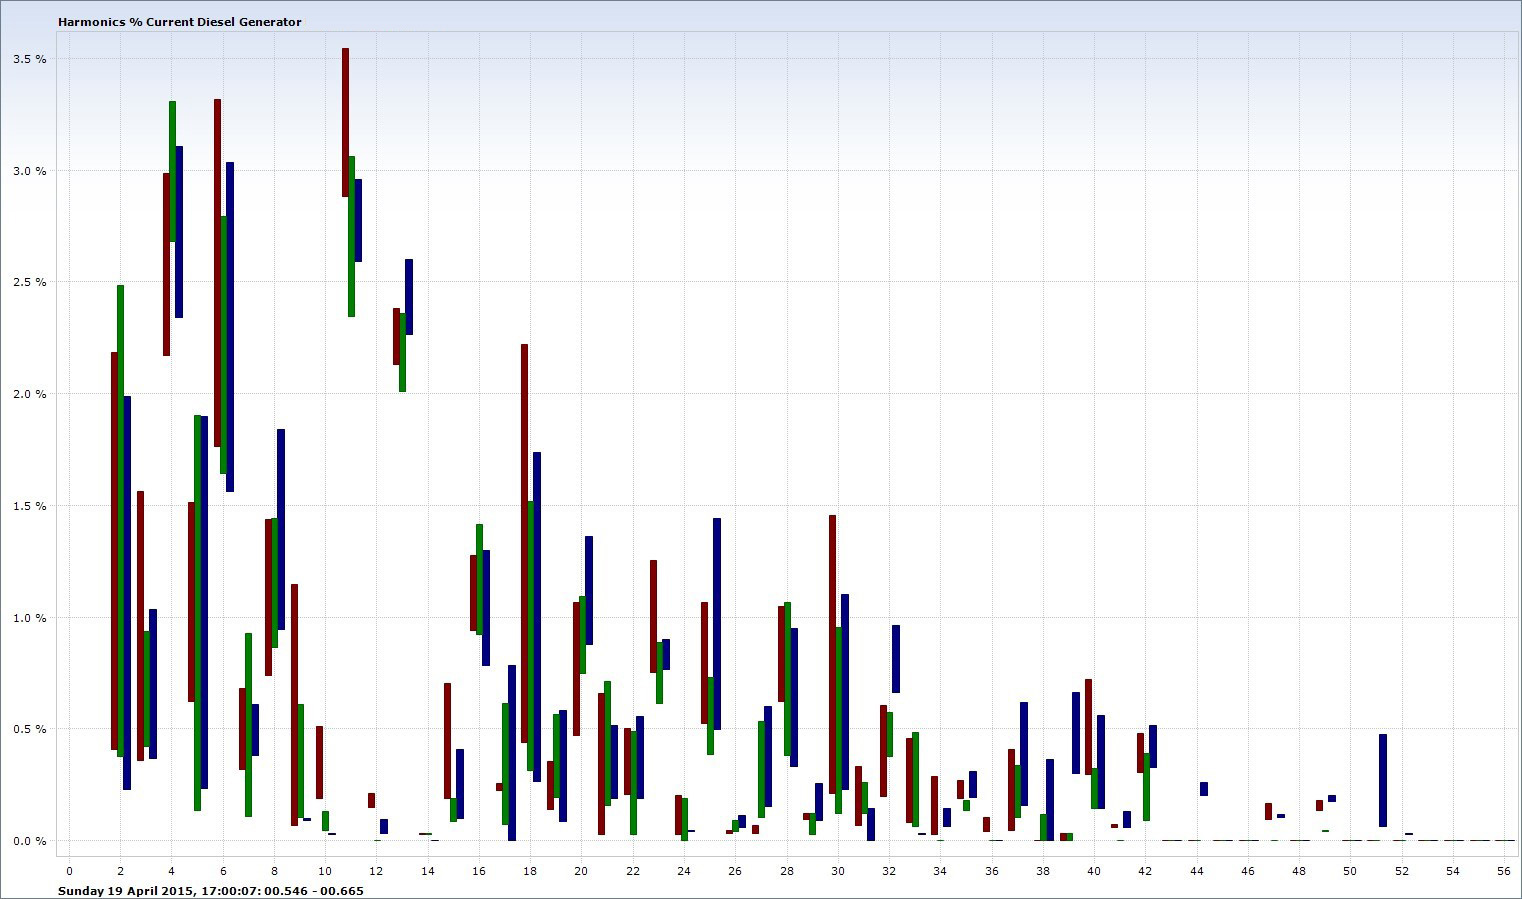Click x-axis label "20"
Viewport: 1522px width, 899px height.
click(x=581, y=872)
